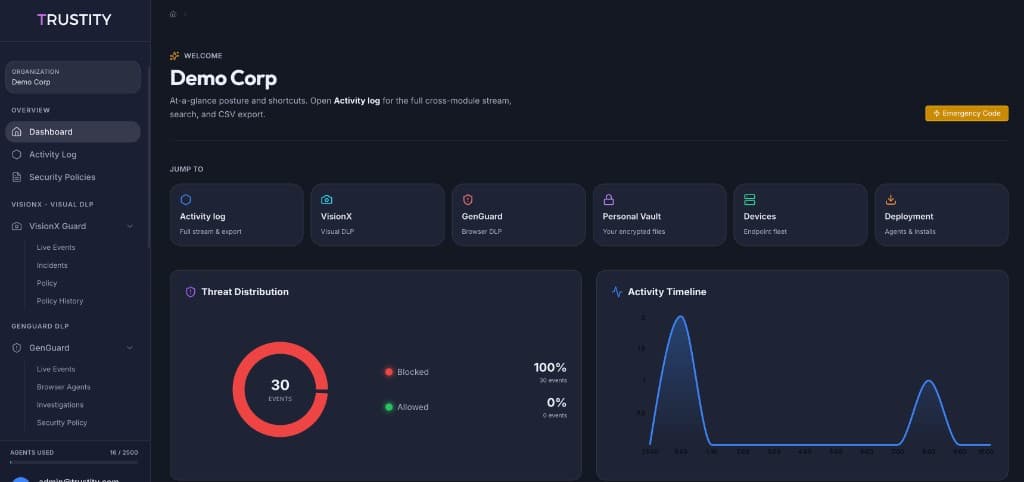The width and height of the screenshot is (1024, 482).
Task: Click the Security Policies document icon
Action: pos(17,177)
